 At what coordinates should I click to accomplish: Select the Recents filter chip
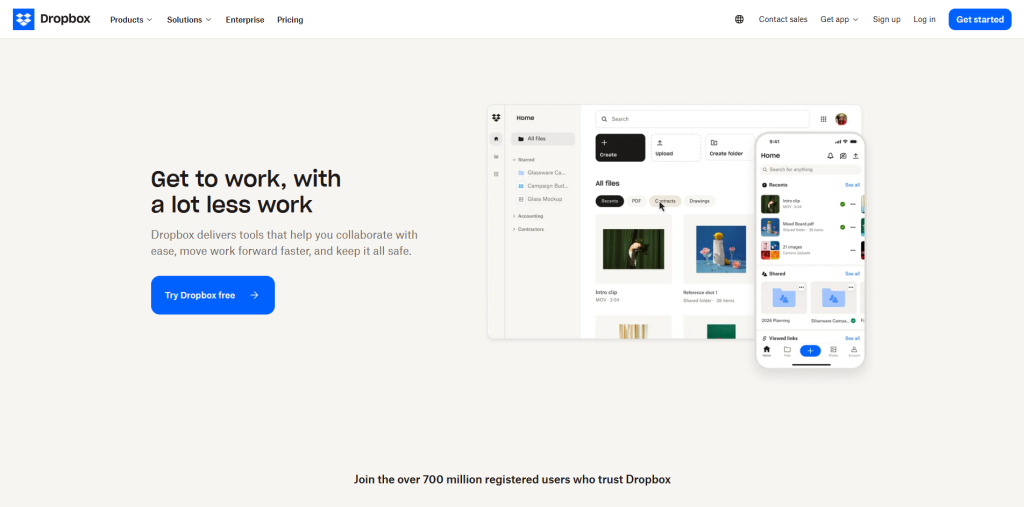coord(610,201)
